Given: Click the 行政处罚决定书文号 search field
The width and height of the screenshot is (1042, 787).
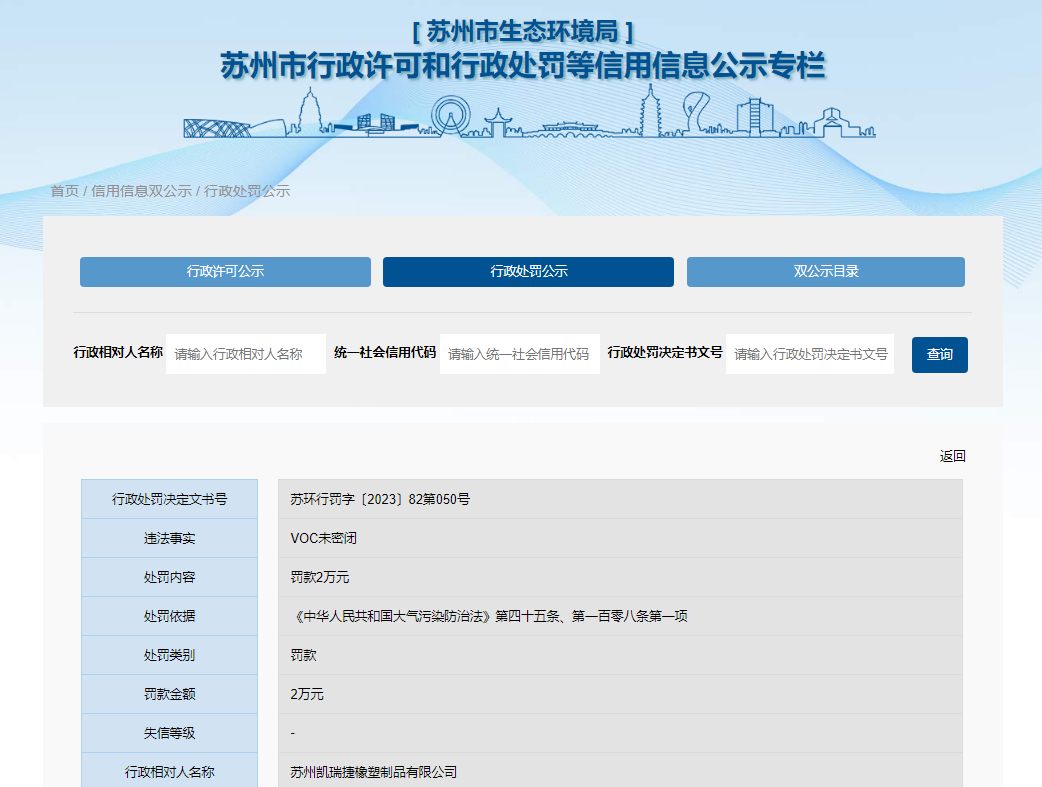Looking at the screenshot, I should 810,354.
